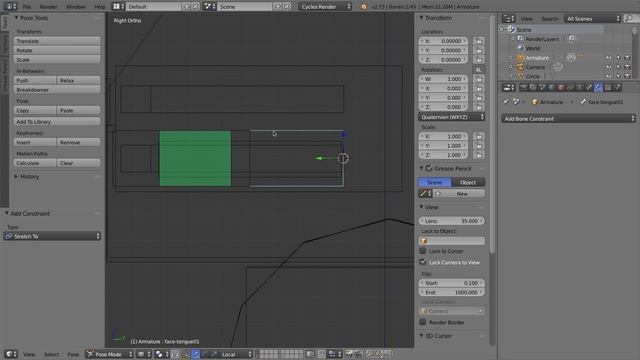Open the Physics properties tab icon
The width and height of the screenshot is (640, 360).
[618, 87]
